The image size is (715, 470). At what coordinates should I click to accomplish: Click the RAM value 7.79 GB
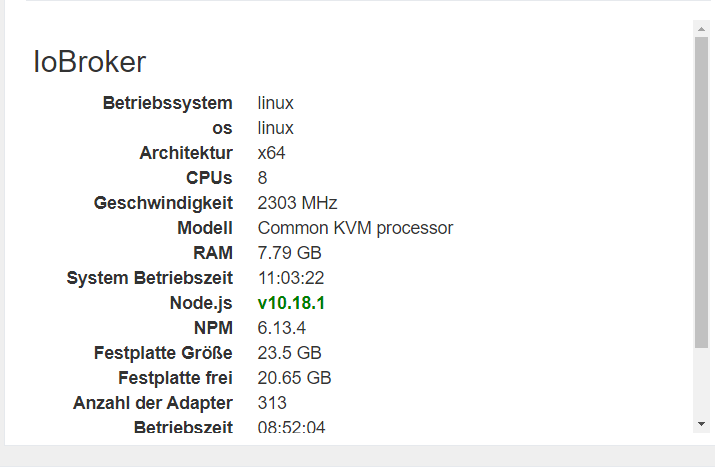coord(290,253)
